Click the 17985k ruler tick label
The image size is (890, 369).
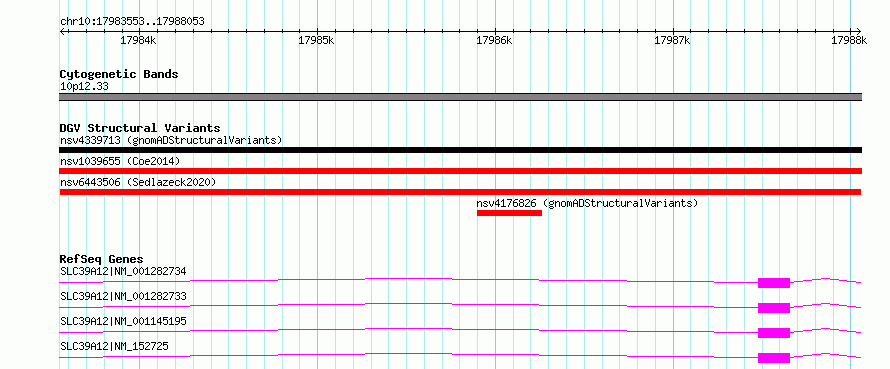[x=316, y=40]
